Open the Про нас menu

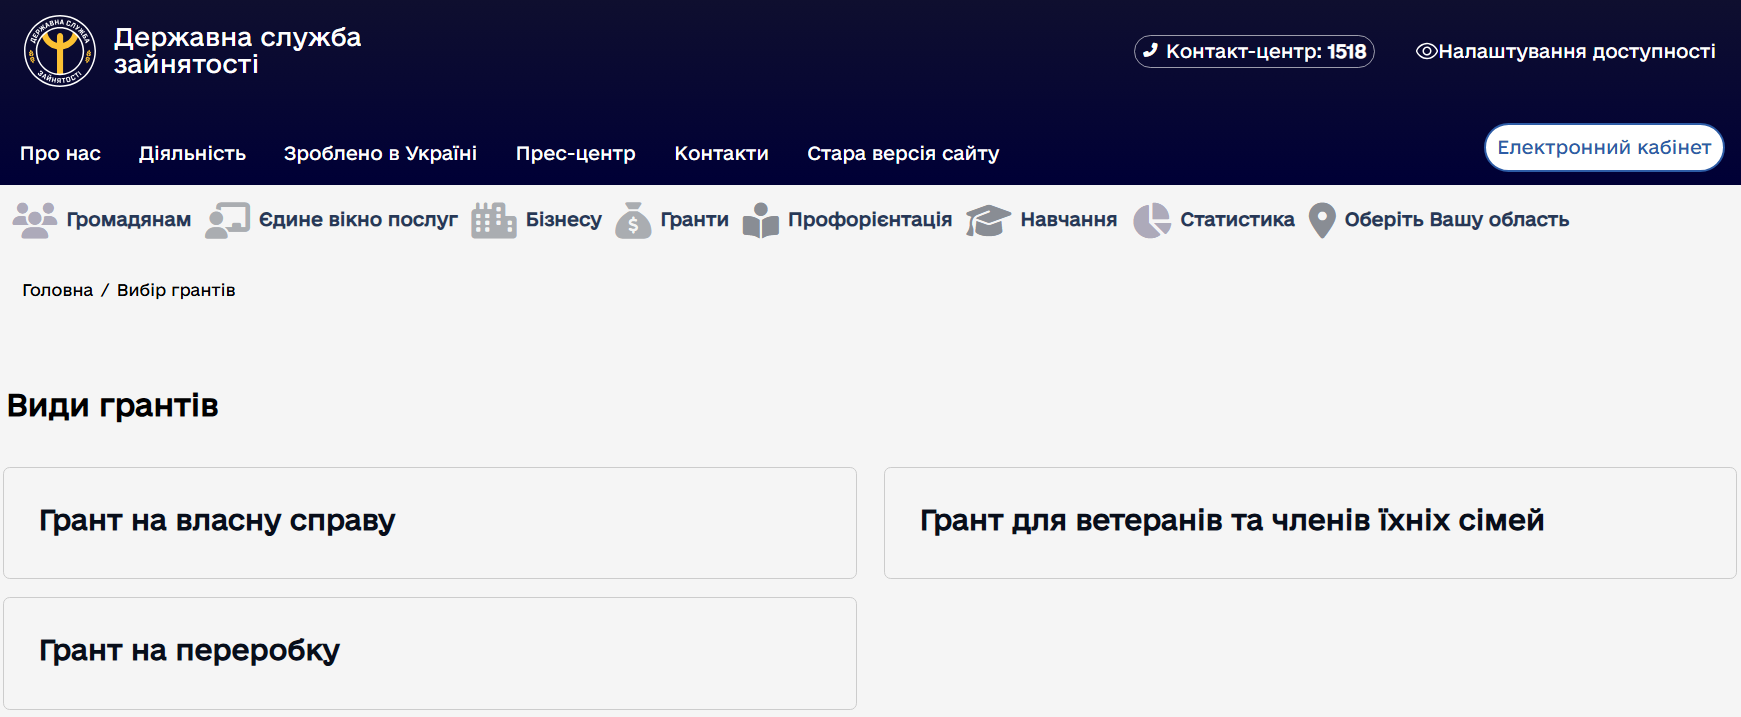click(60, 153)
